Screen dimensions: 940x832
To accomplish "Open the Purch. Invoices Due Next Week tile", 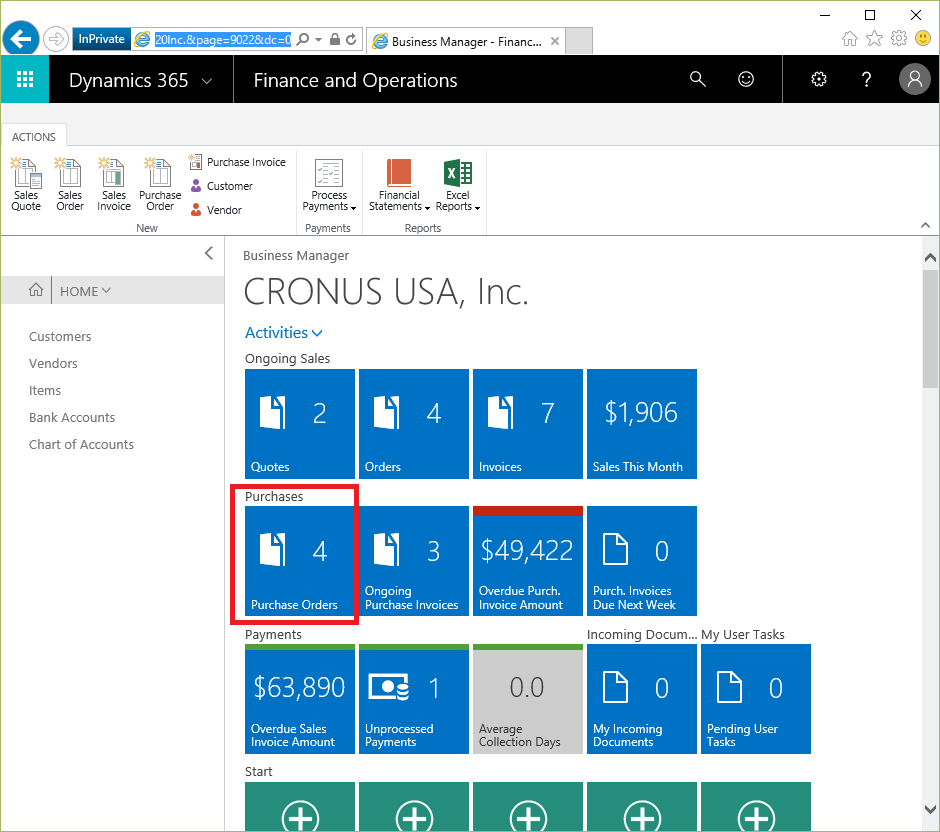I will (x=641, y=561).
